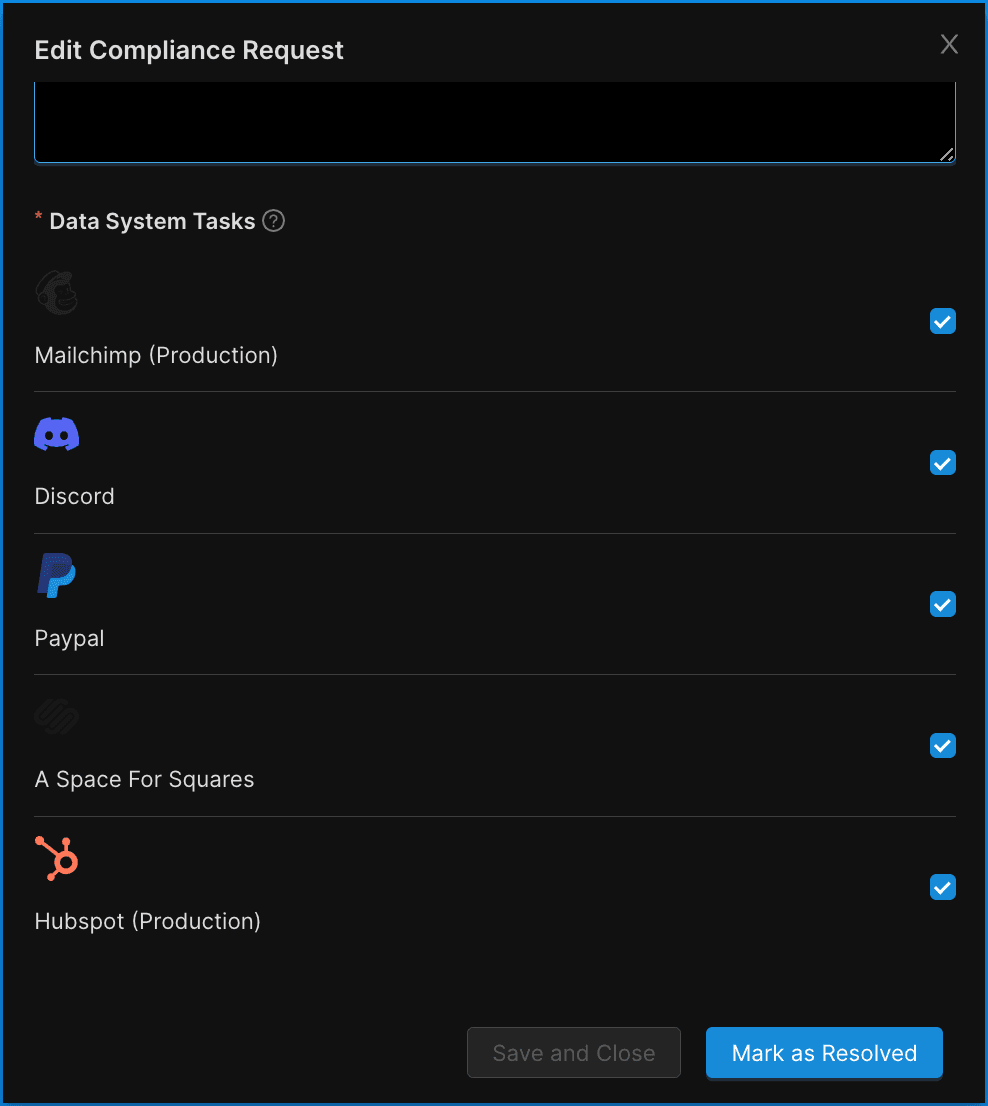
Task: Click the Discord logo icon
Action: 57,435
